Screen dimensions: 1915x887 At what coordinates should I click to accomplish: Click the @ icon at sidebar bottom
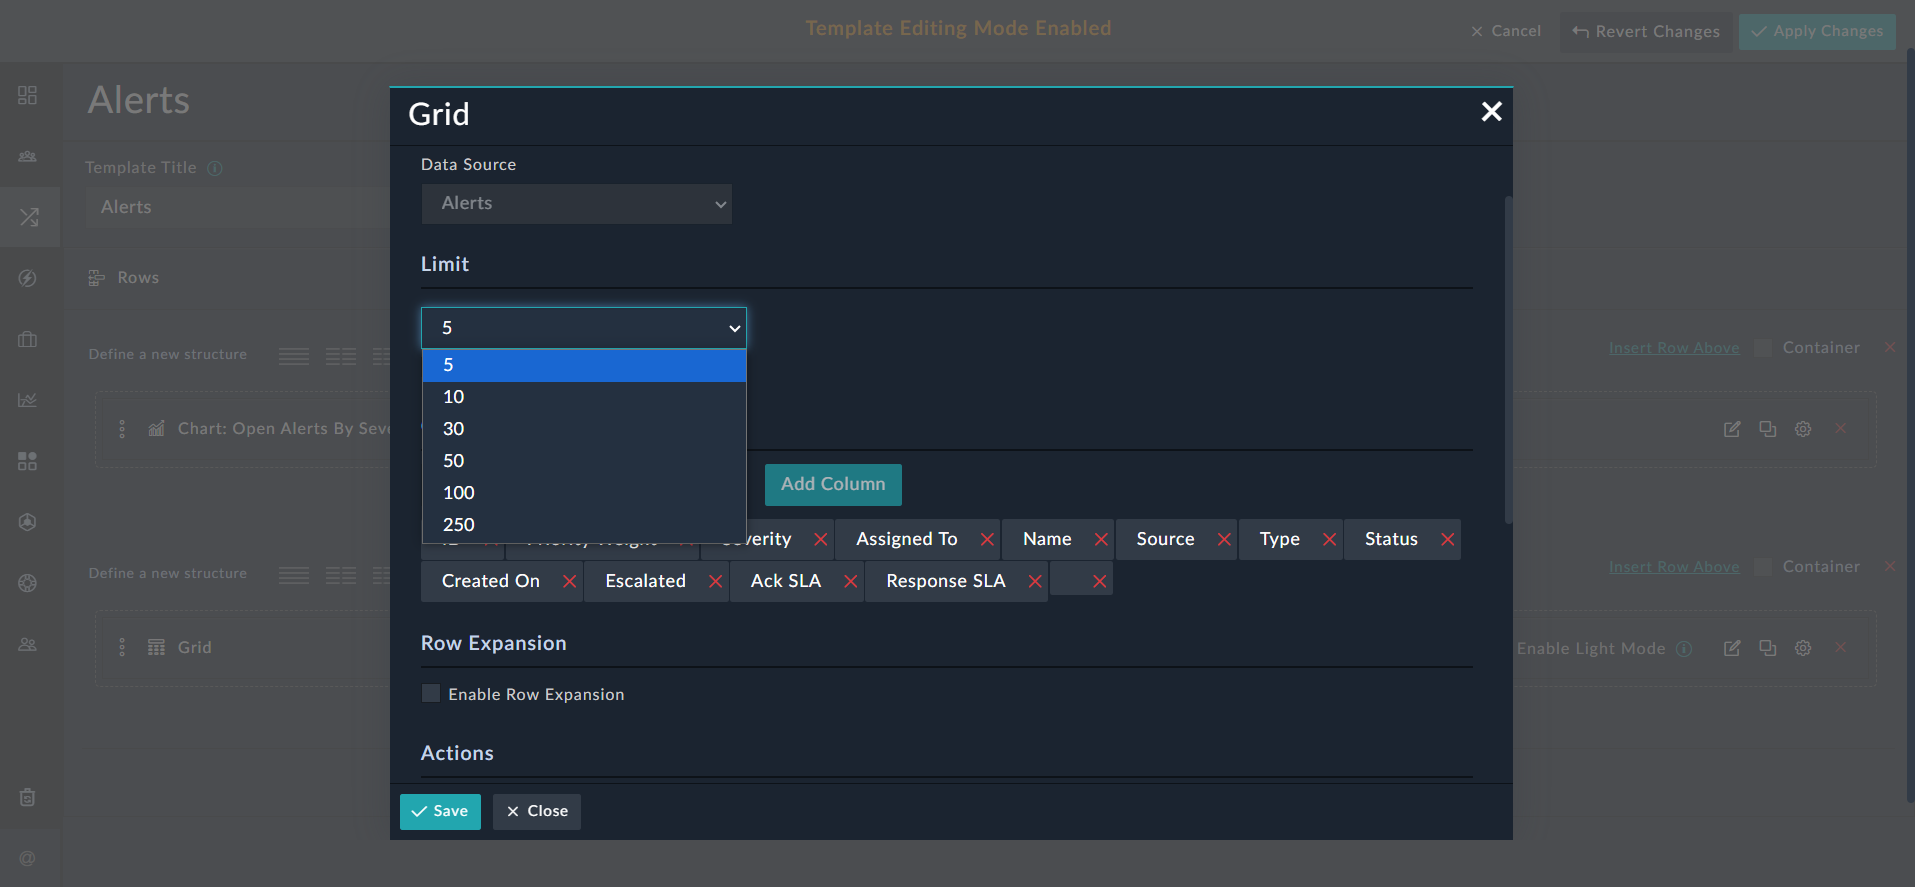28,858
